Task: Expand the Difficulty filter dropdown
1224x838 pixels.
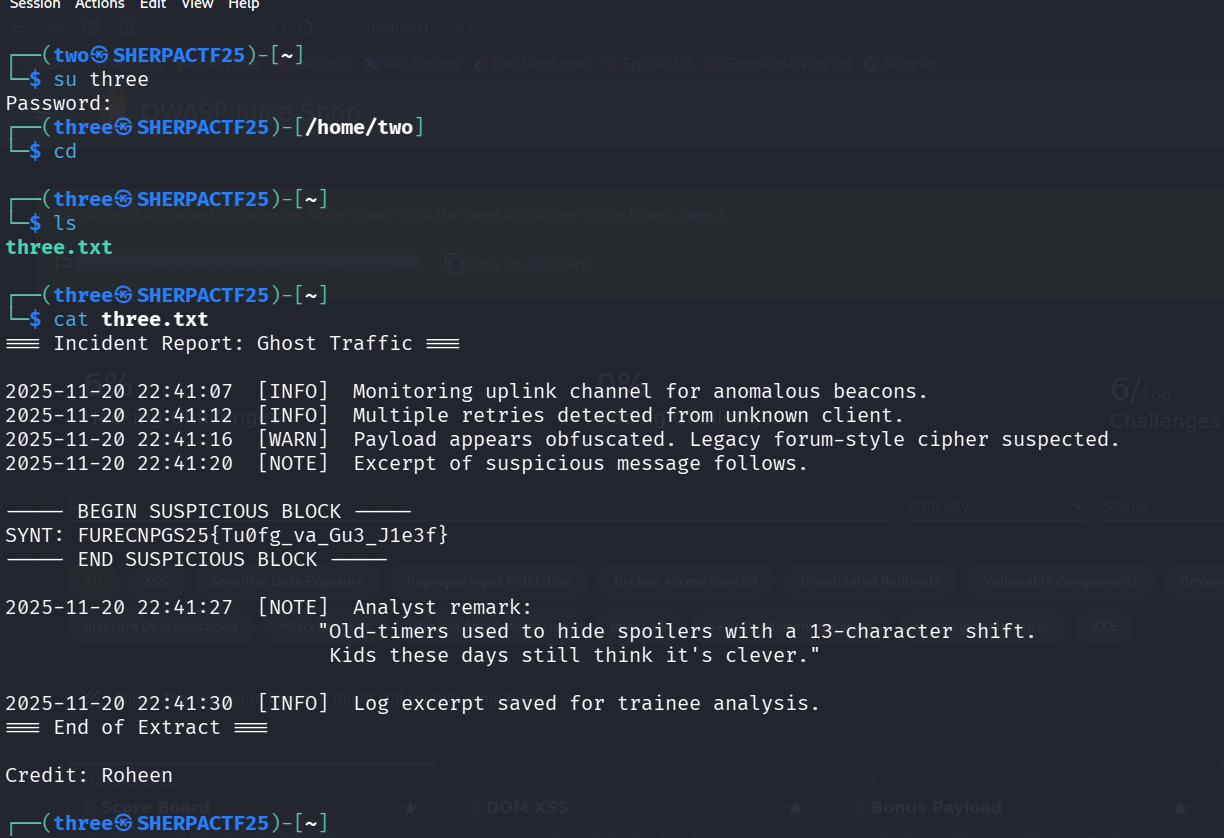Action: tap(1077, 507)
